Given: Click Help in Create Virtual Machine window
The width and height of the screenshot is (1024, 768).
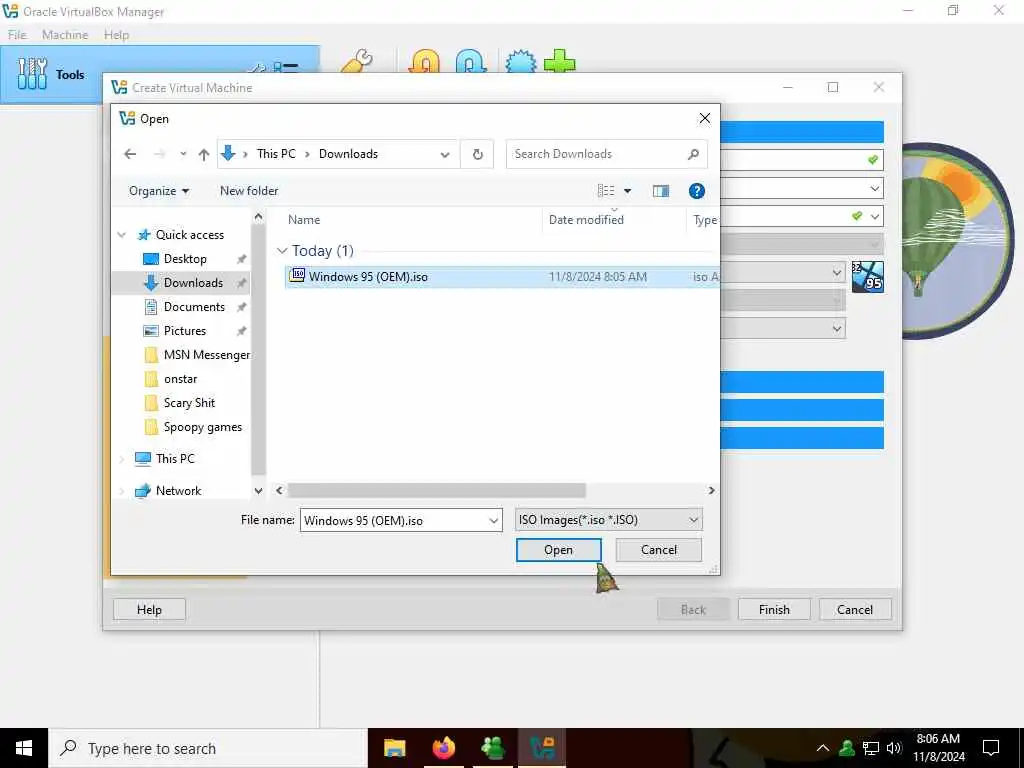Looking at the screenshot, I should (x=149, y=609).
